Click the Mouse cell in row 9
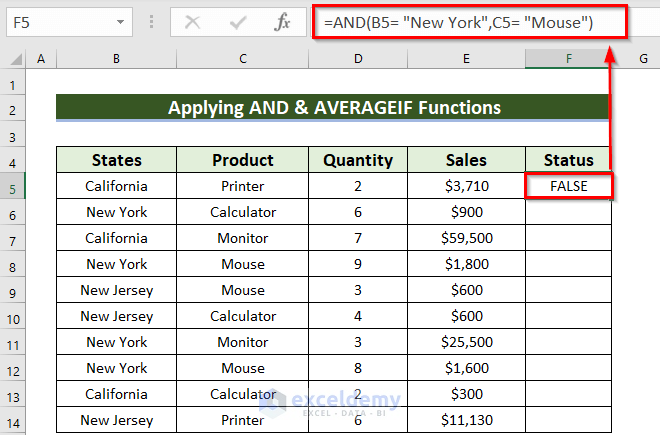Screen dimensions: 660x435 coord(243,290)
